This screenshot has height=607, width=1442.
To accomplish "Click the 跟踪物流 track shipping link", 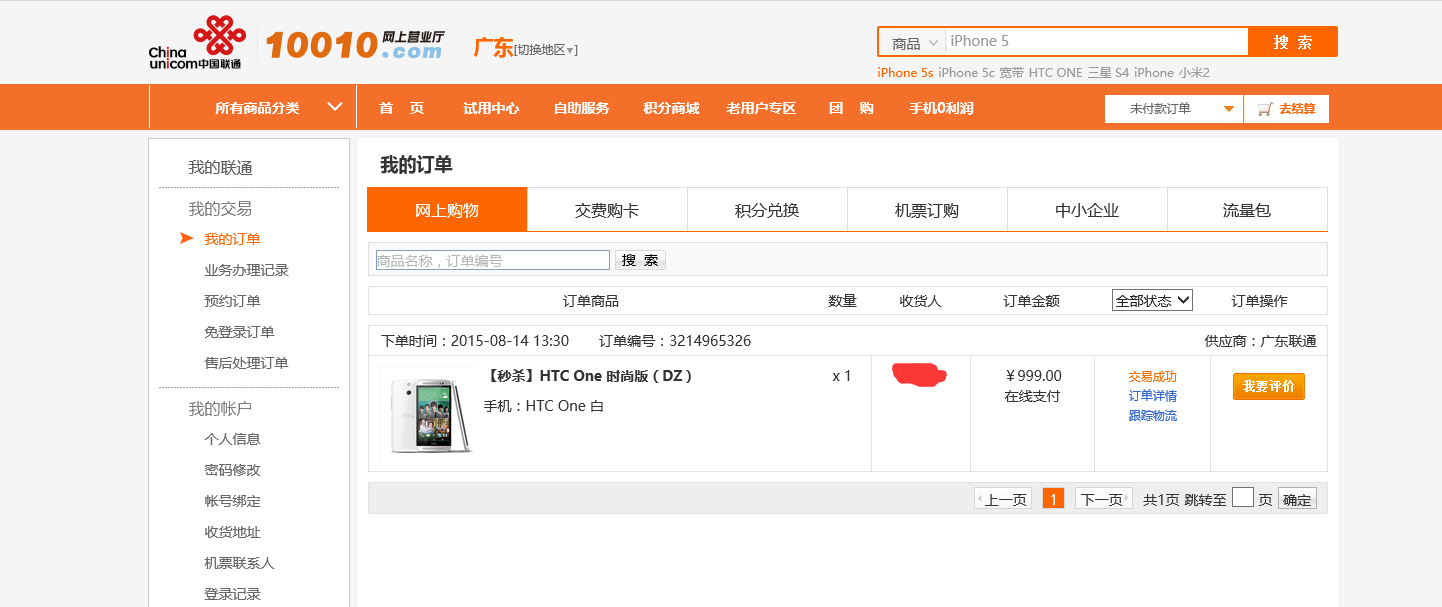I will click(x=1152, y=416).
